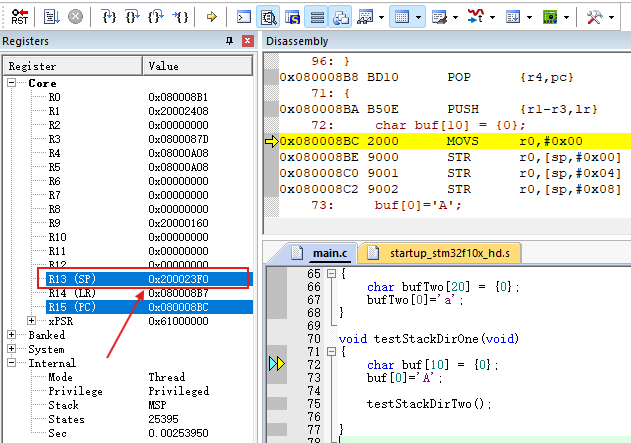Click the System Viewer windows icon
The width and height of the screenshot is (631, 443).
(550, 17)
